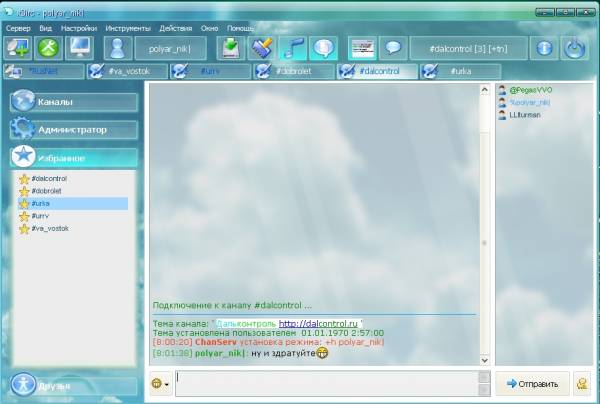The height and width of the screenshot is (404, 600).
Task: Click the yellow user icon beside Отправить
Action: coord(582,382)
